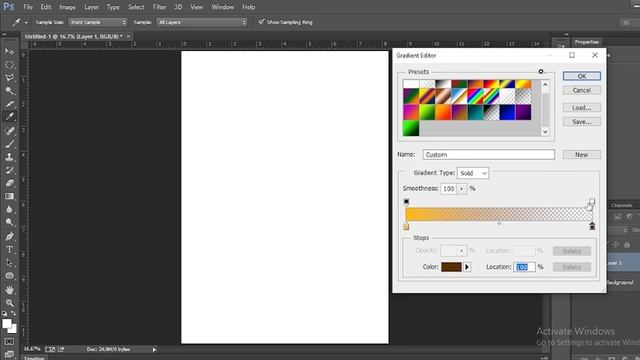Viewport: 640px width, 360px height.
Task: Select the Eraser tool
Action: [x=9, y=183]
